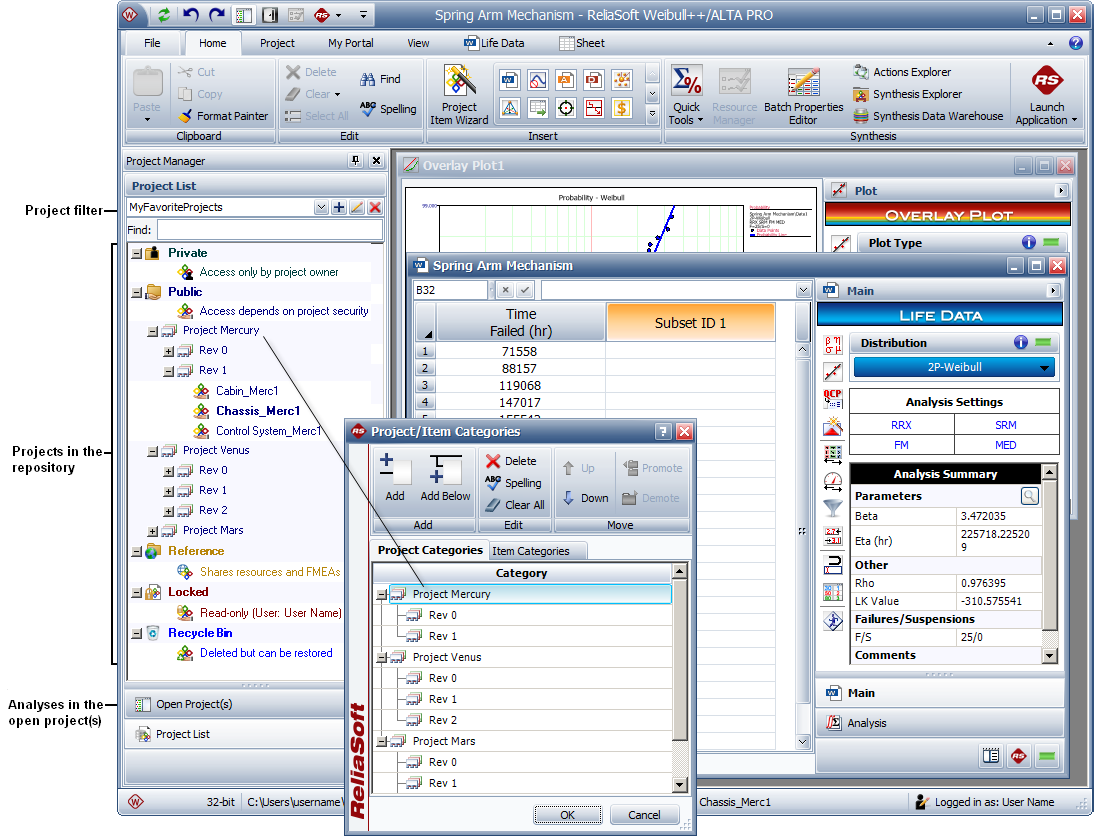Collapse the Project Mercury tree node
Viewport: 1095px width, 836px height.
point(153,331)
